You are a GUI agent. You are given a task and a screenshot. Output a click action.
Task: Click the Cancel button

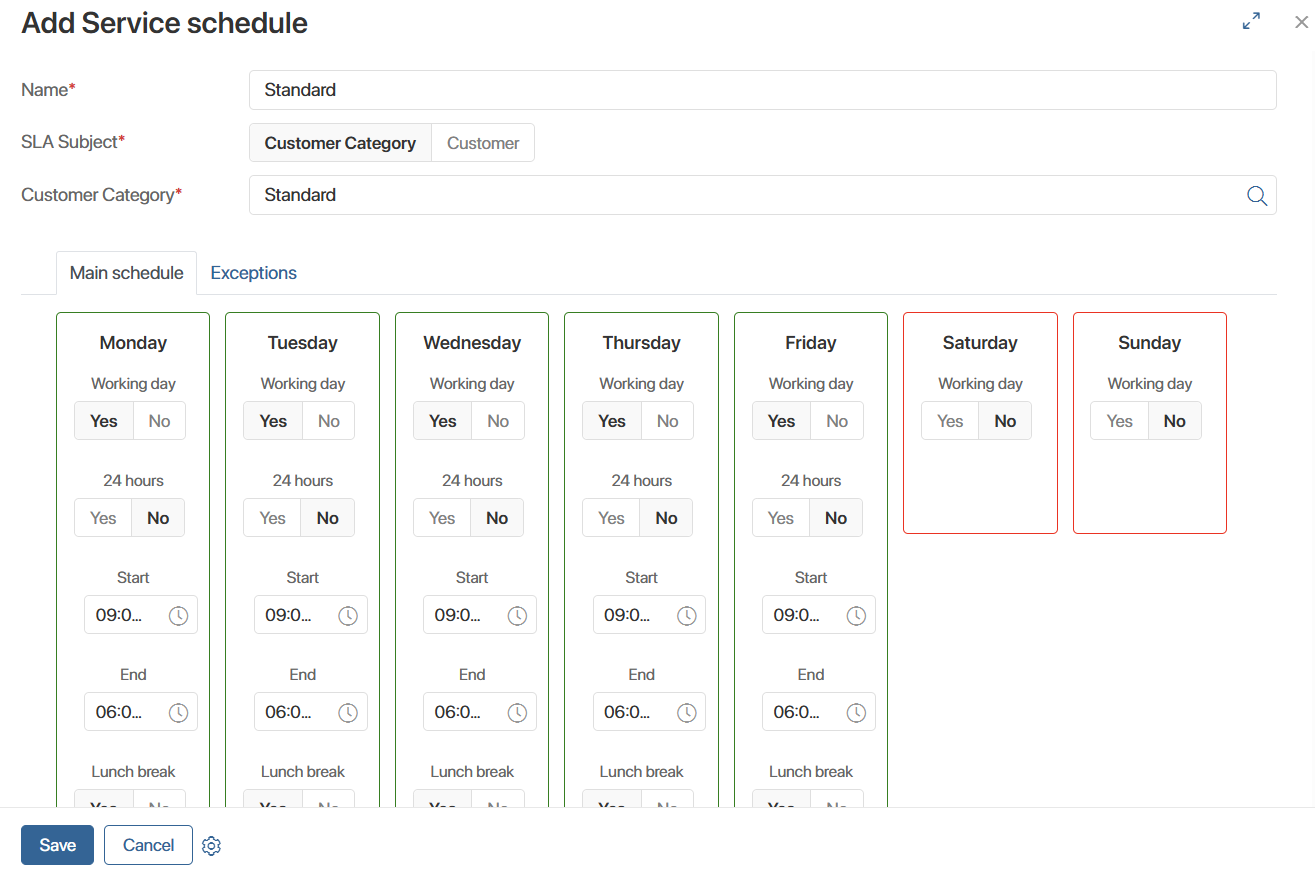point(148,845)
